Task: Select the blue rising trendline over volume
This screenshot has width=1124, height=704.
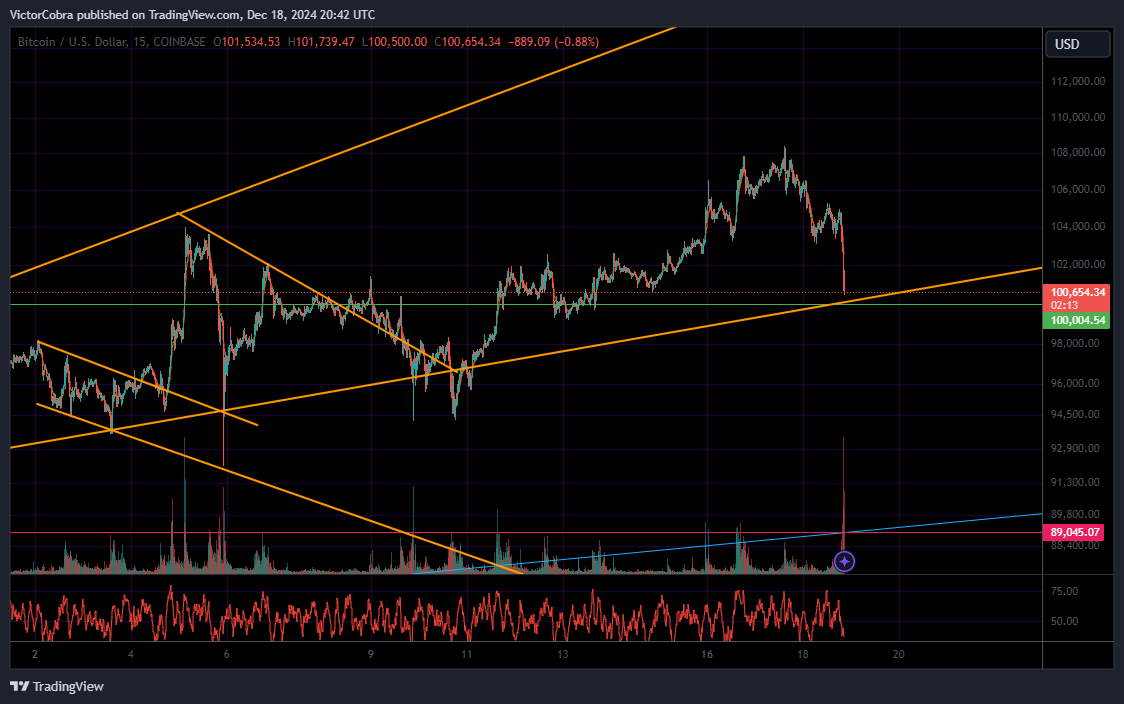Action: coord(728,543)
